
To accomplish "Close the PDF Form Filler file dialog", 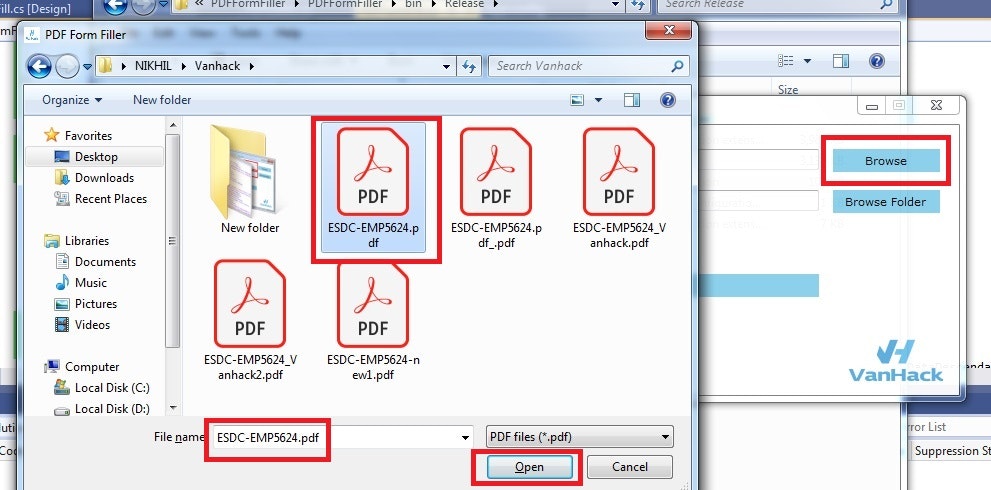I will [x=669, y=30].
